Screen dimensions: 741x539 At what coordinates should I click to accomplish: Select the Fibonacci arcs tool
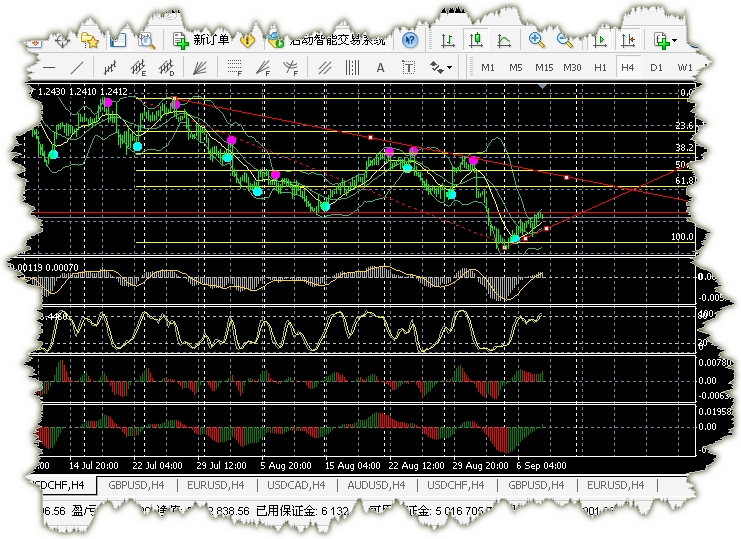(291, 68)
